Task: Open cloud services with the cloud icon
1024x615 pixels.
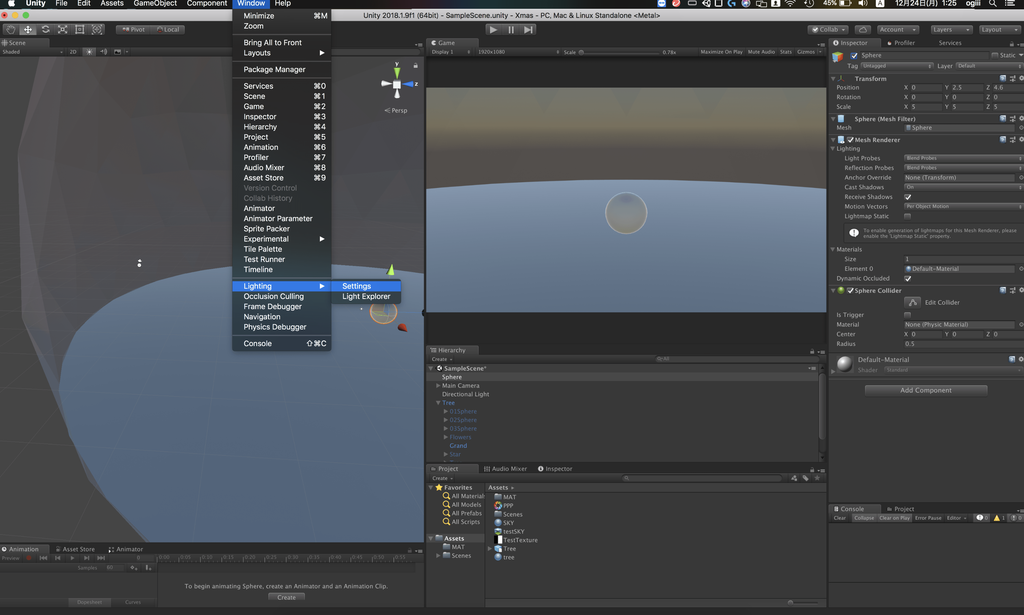Action: click(863, 29)
